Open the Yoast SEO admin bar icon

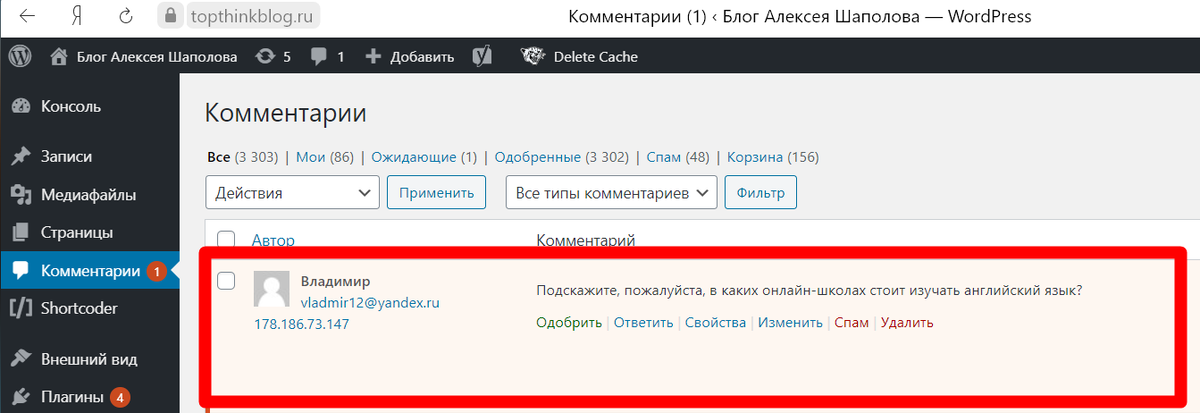pyautogui.click(x=482, y=57)
